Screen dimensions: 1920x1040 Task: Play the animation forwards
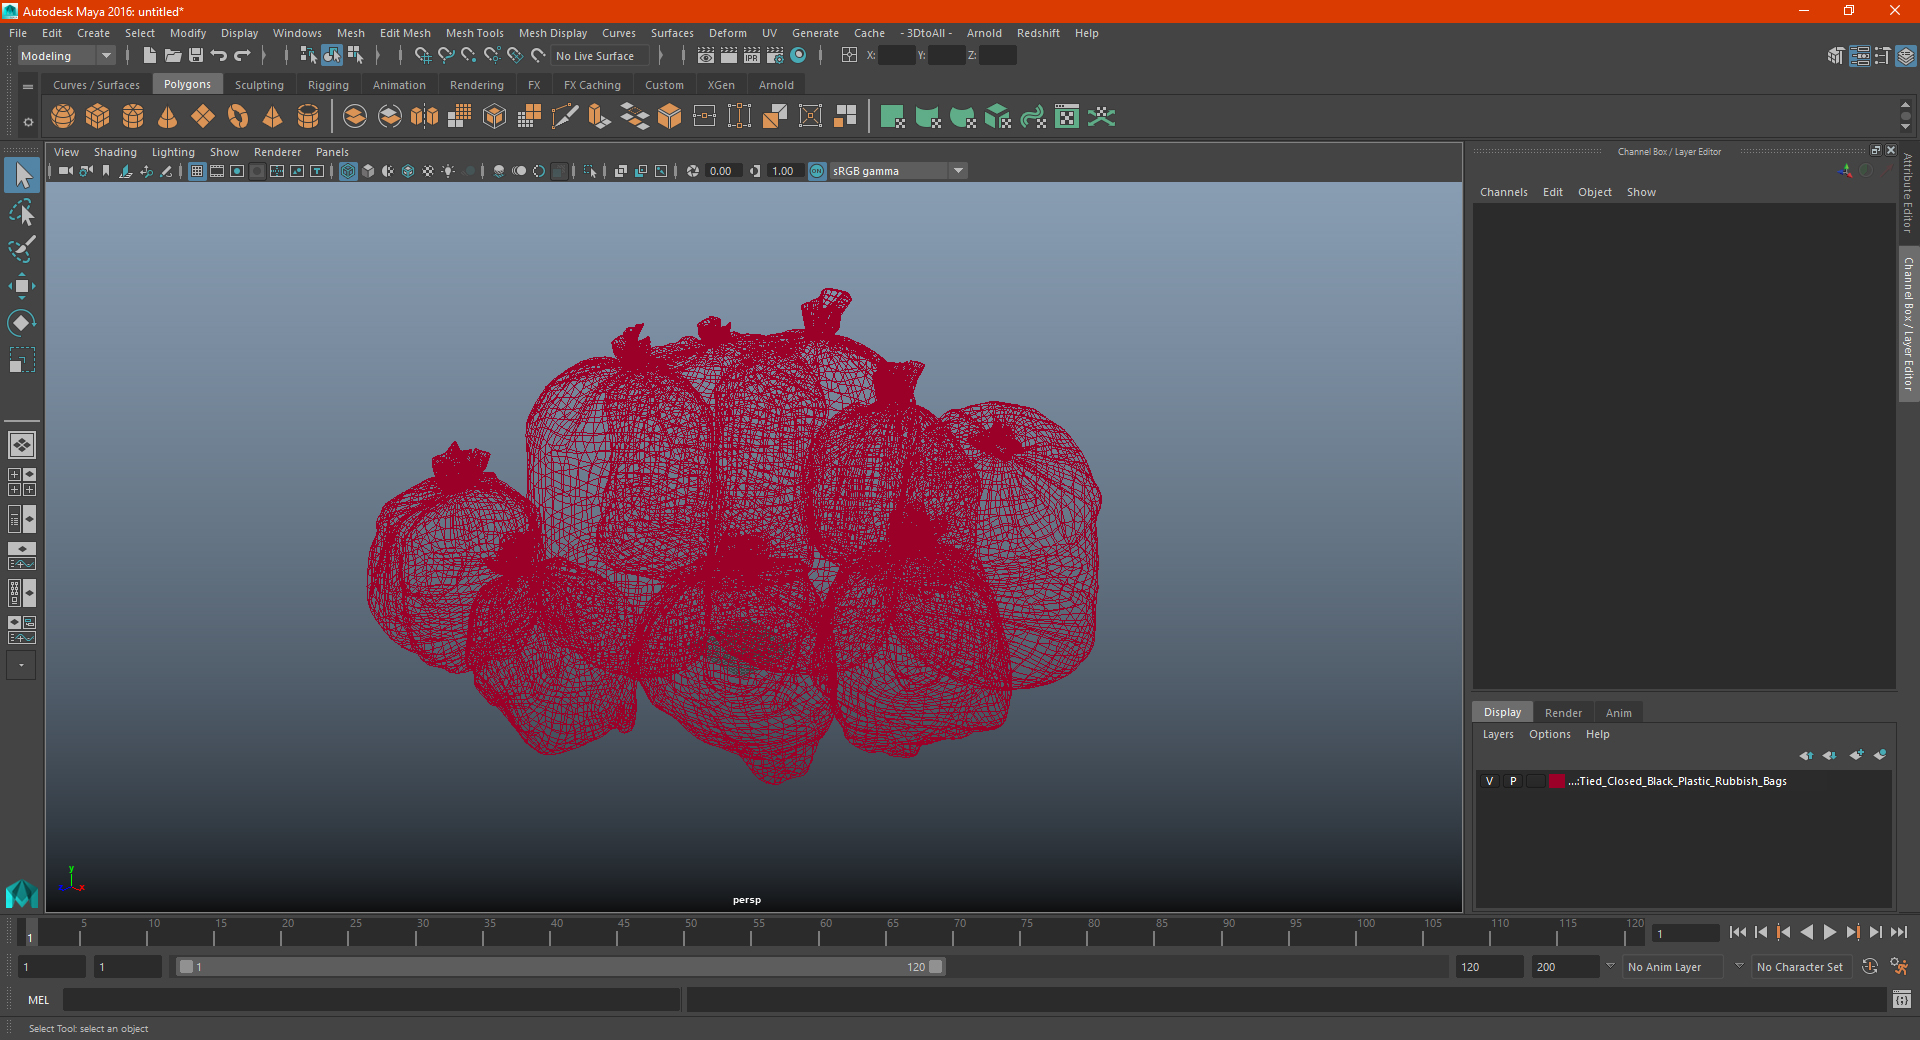tap(1829, 932)
